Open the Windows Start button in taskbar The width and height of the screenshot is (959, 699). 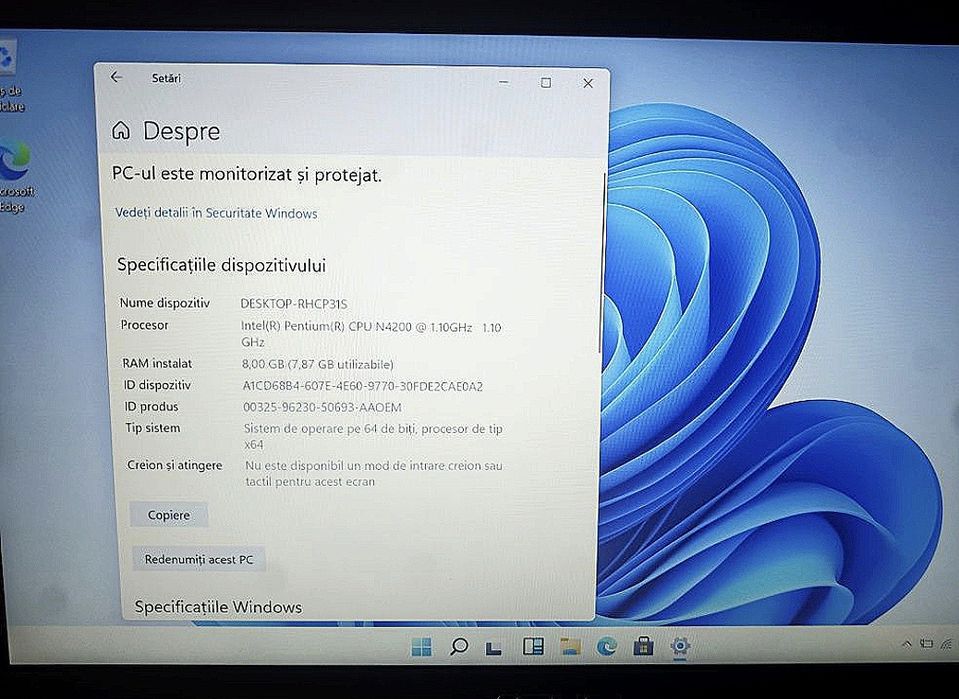(x=421, y=646)
